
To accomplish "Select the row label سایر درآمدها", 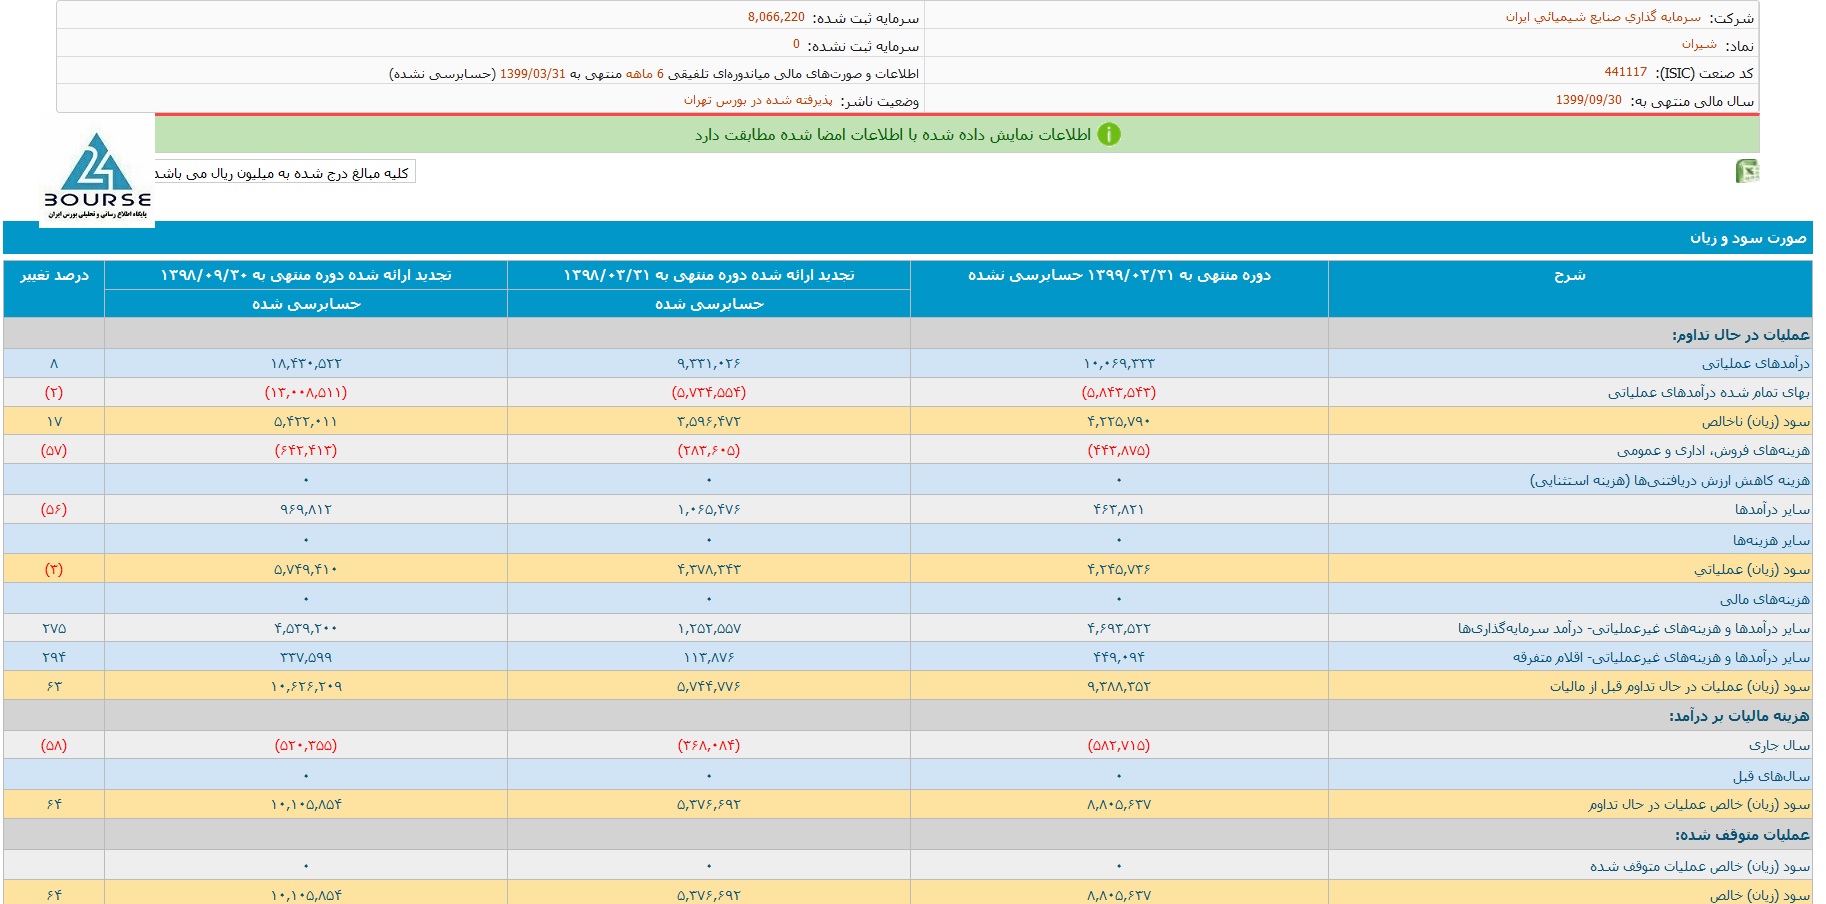I will 1772,509.
